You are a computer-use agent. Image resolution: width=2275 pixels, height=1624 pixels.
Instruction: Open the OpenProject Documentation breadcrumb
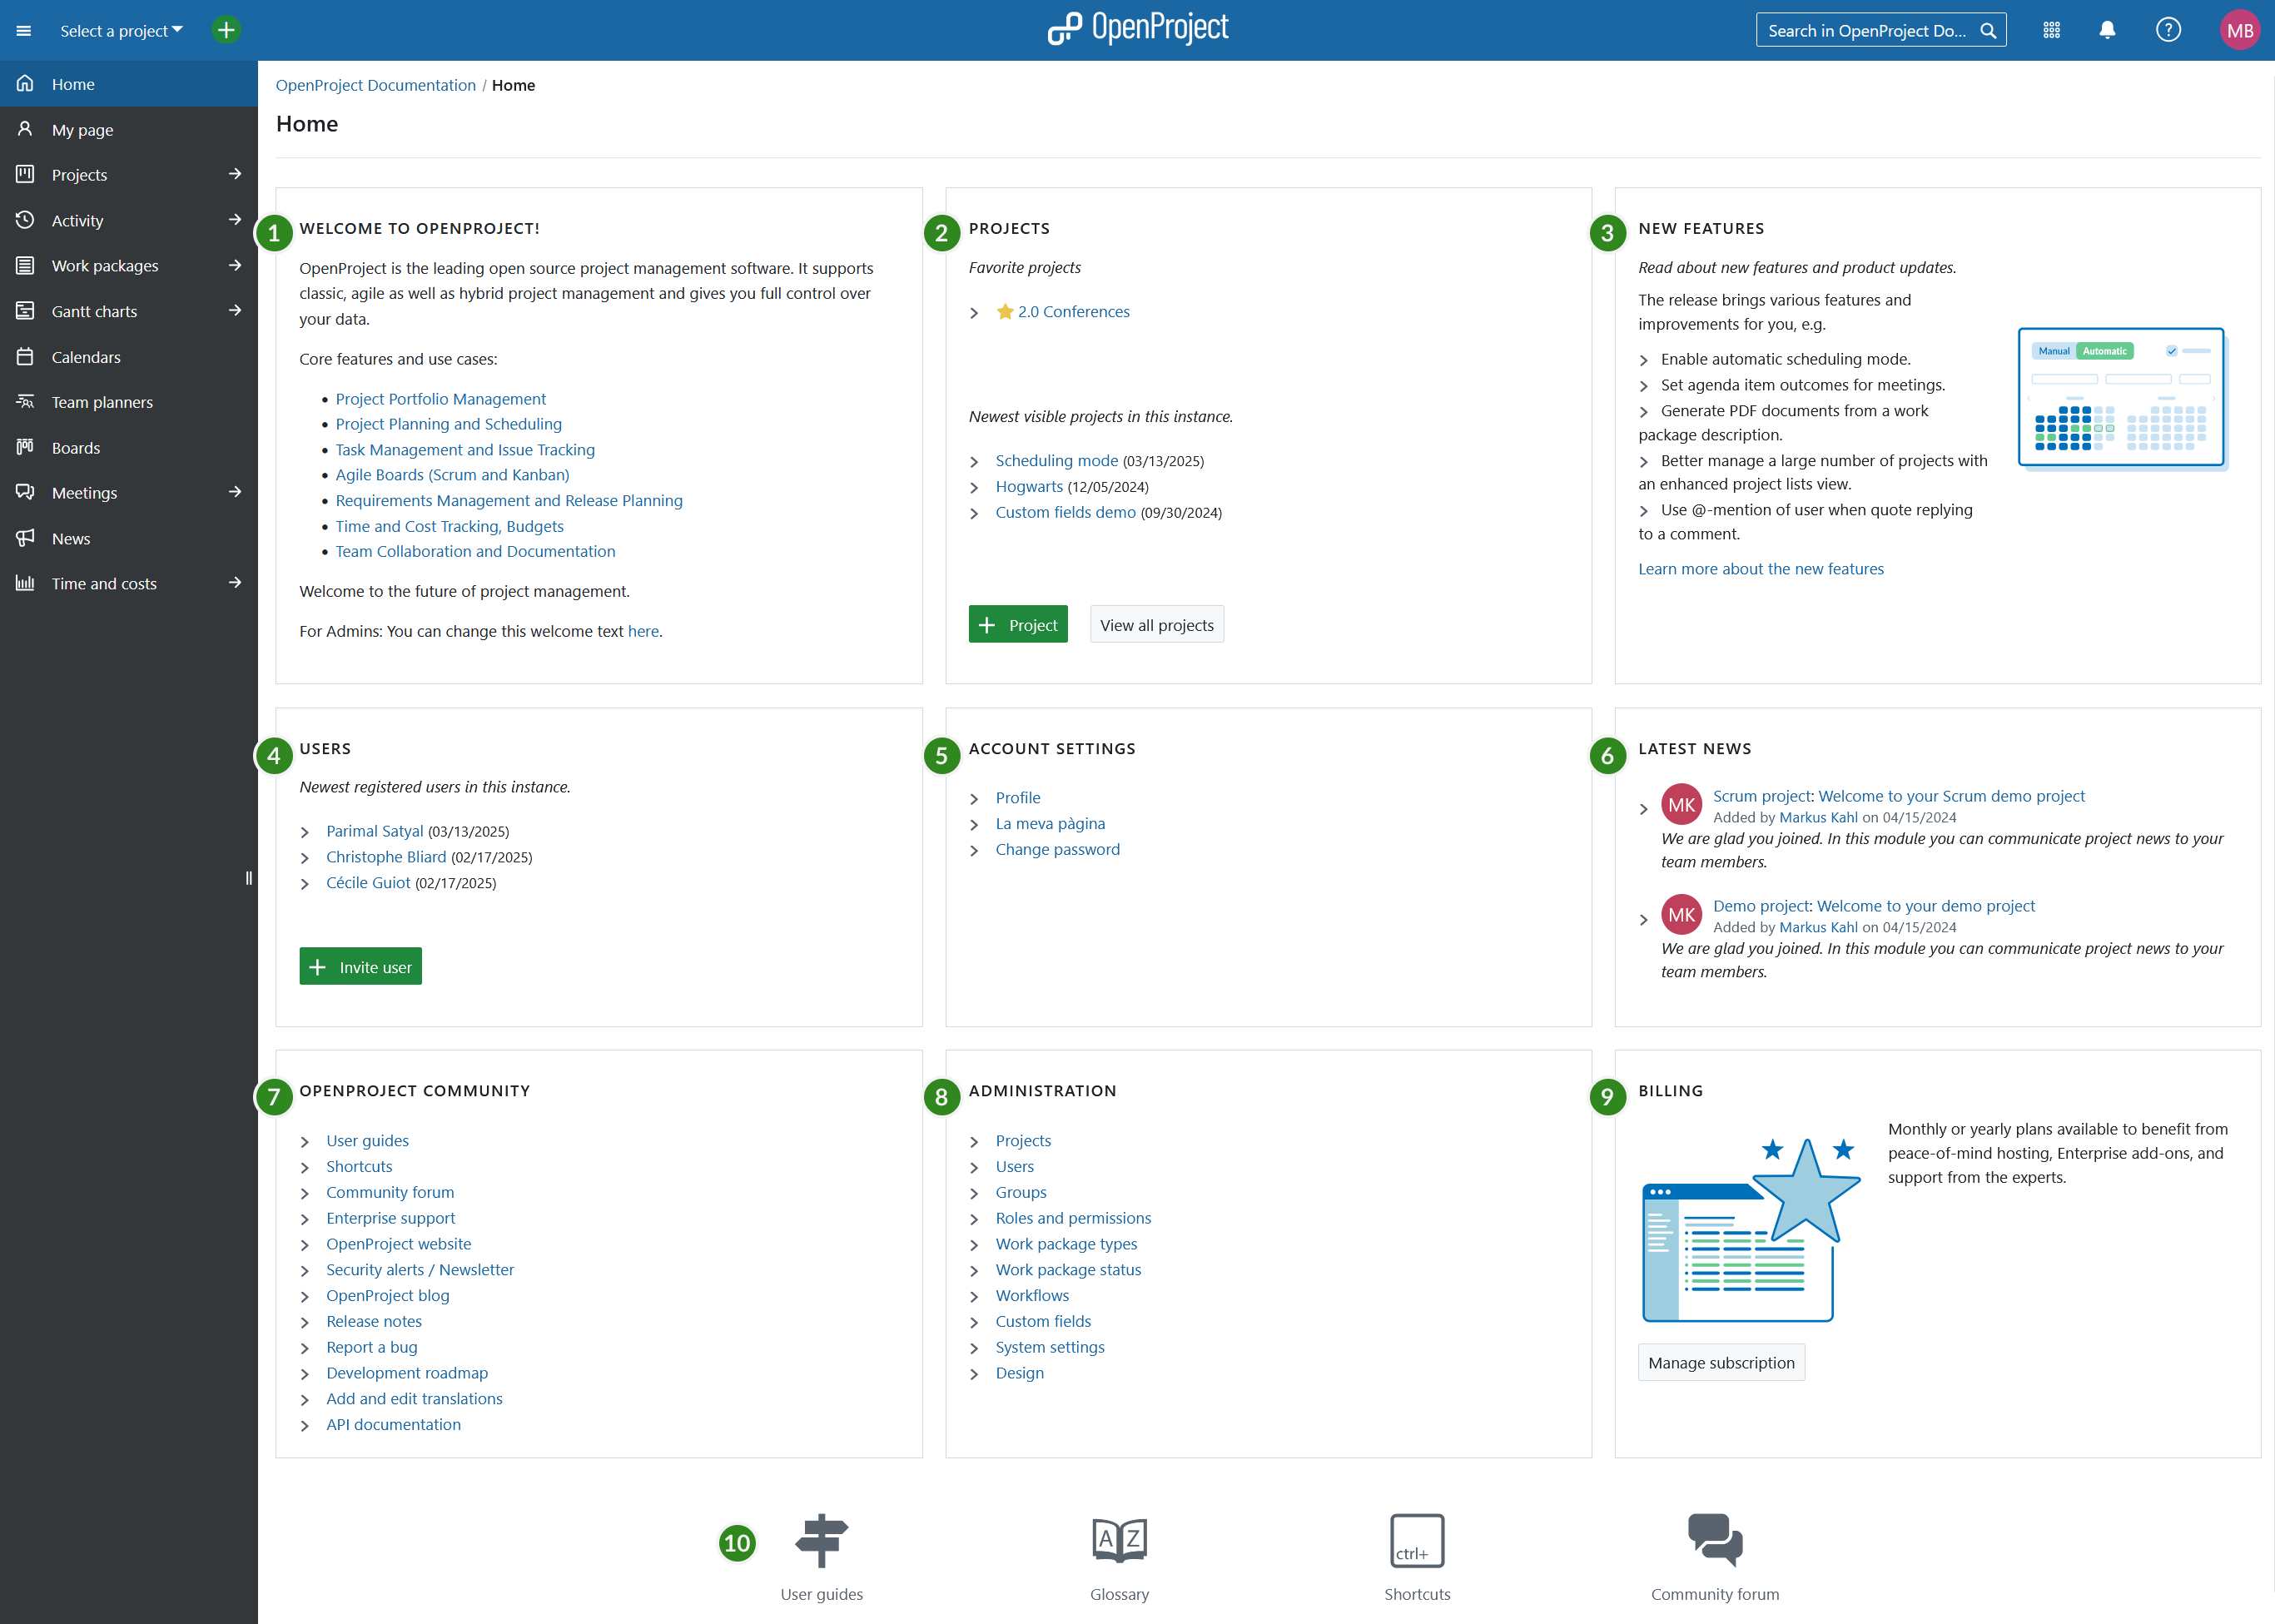coord(375,85)
